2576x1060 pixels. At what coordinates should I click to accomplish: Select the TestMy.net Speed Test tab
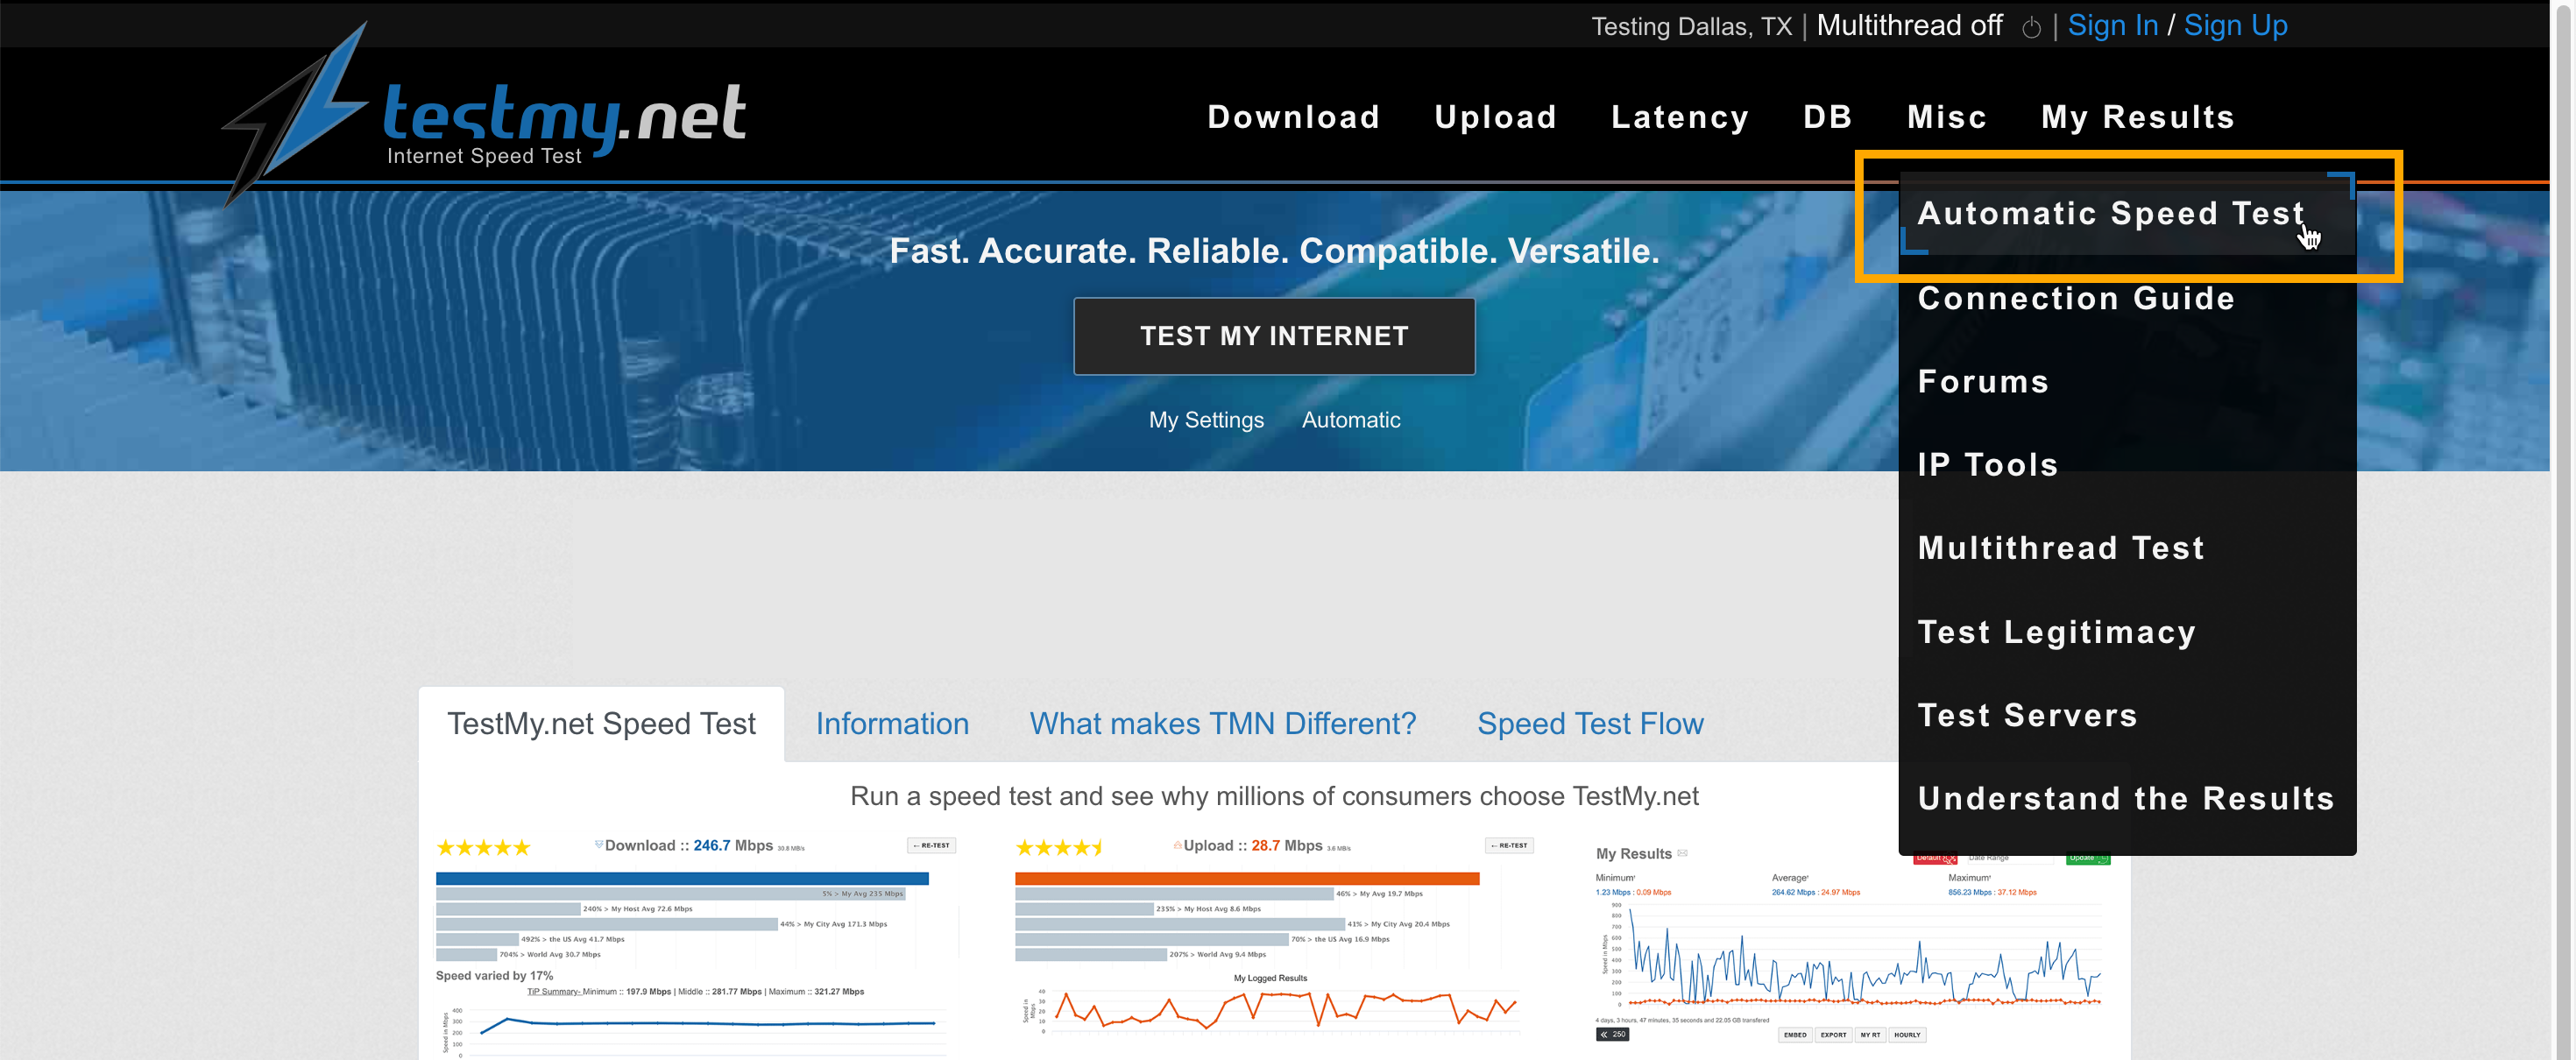point(601,724)
